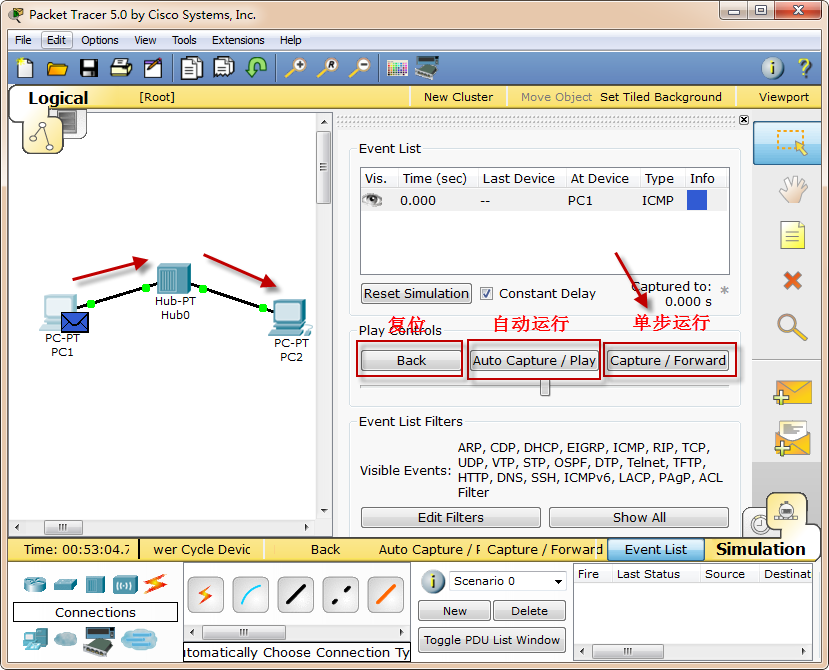Screen dimensions: 829x670
Task: Open the Tools menu
Action: pos(184,40)
